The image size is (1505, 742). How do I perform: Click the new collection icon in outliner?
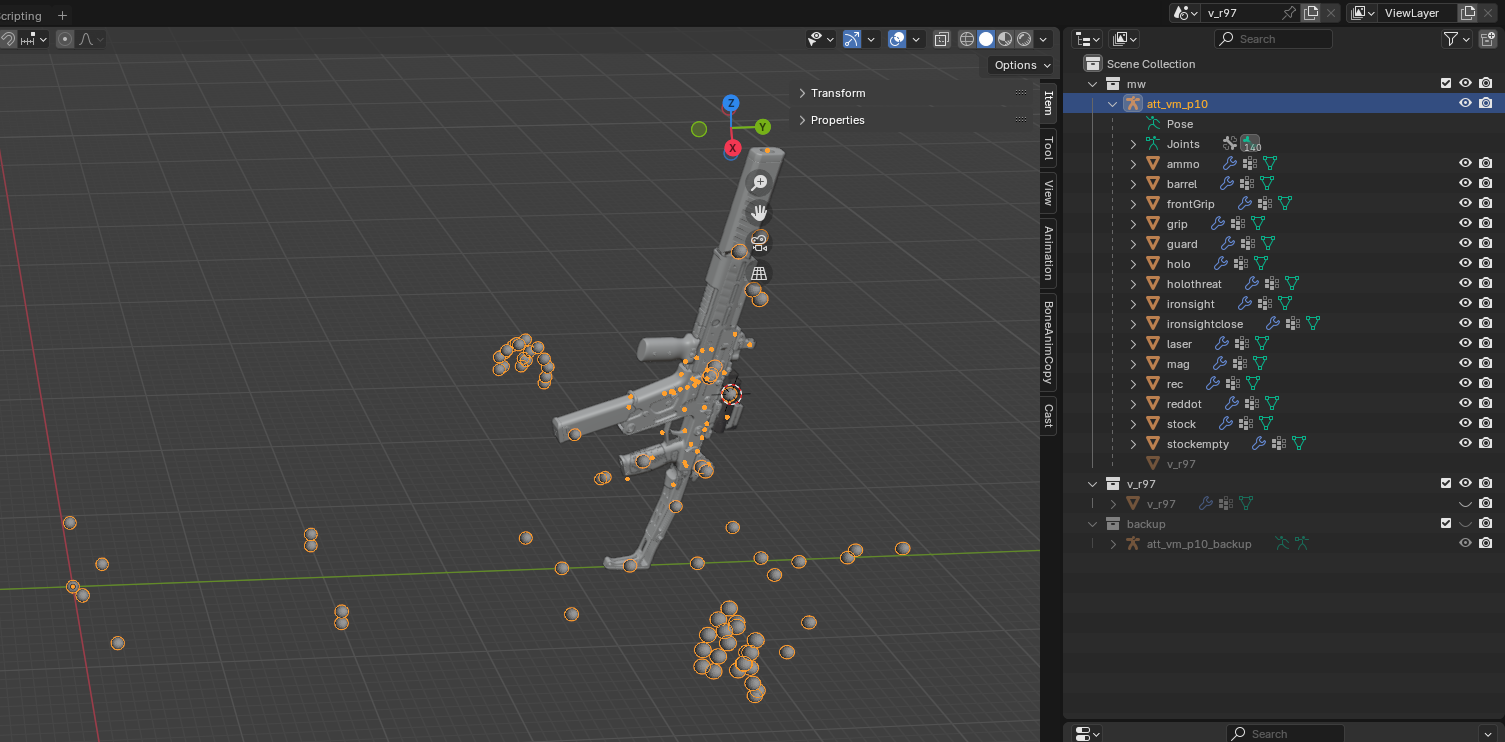(1487, 39)
